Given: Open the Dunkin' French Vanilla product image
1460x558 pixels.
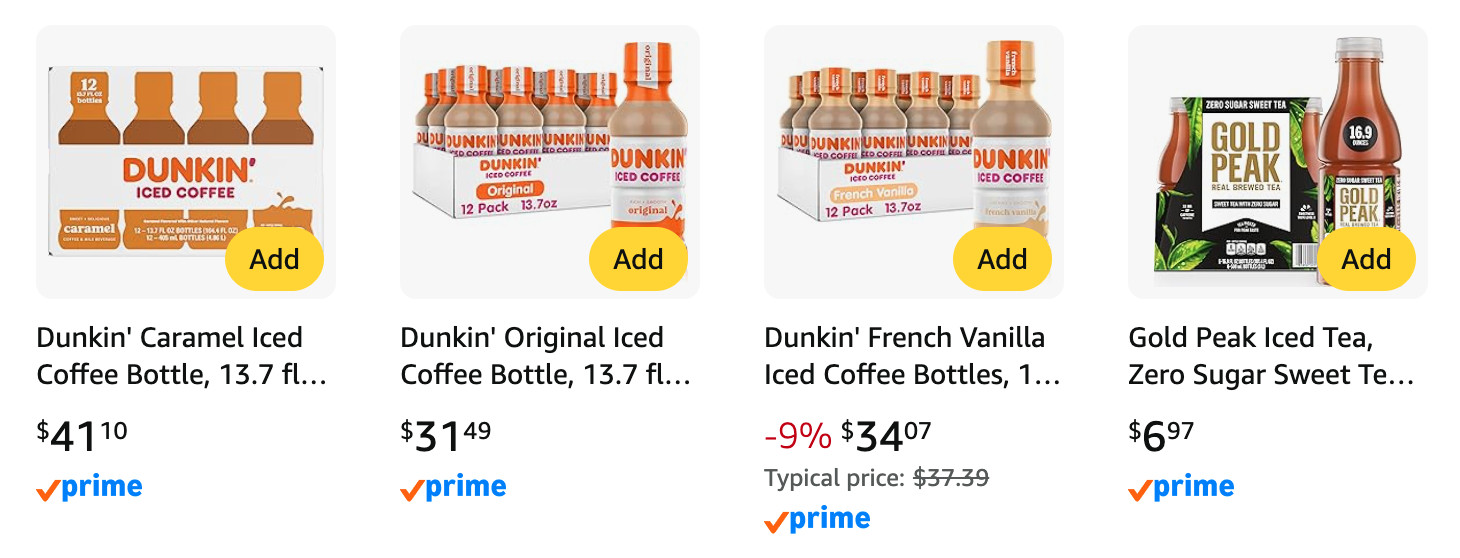Looking at the screenshot, I should [914, 162].
